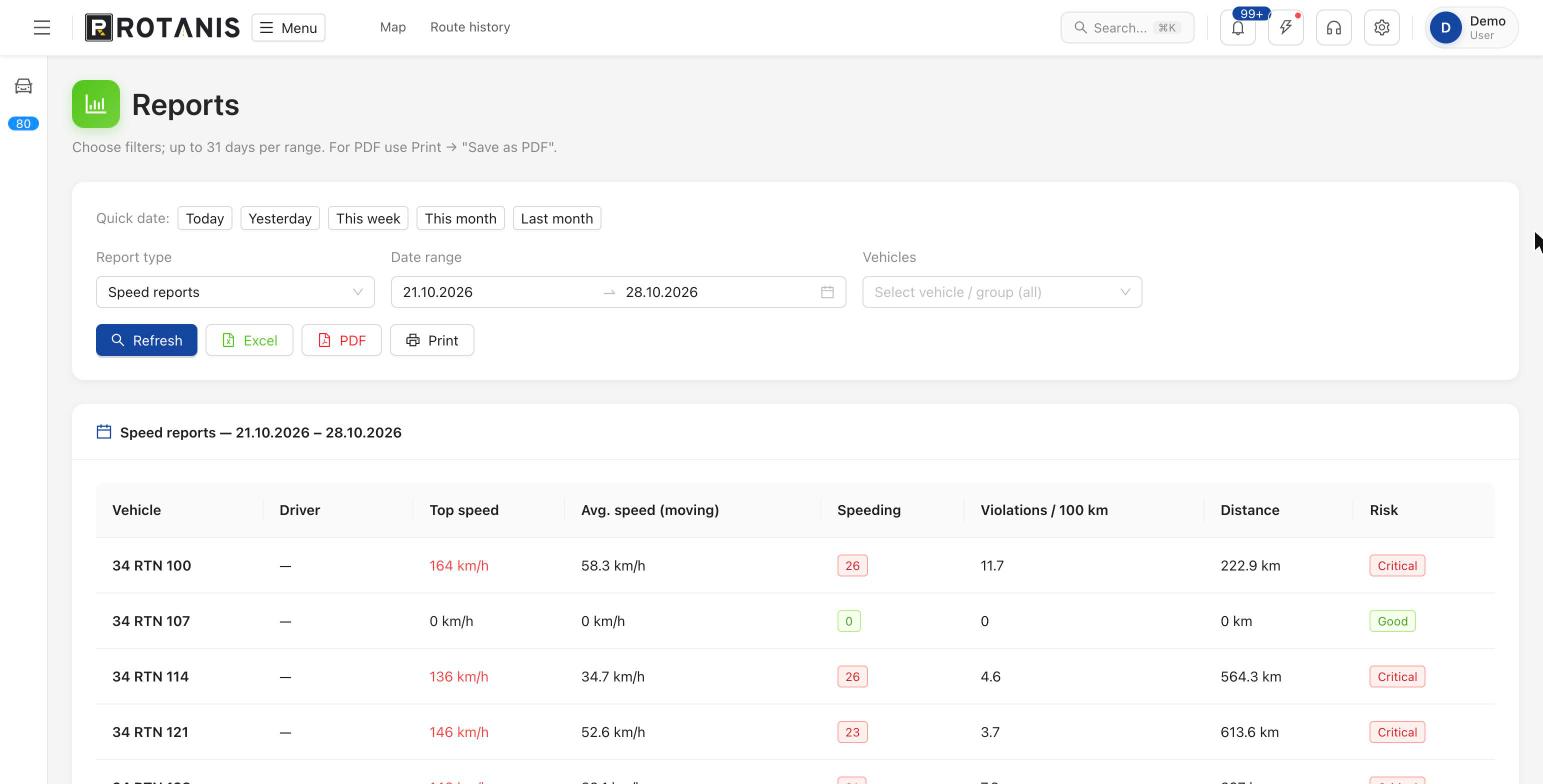This screenshot has width=1543, height=784.
Task: Open the settings gear icon
Action: pos(1382,28)
